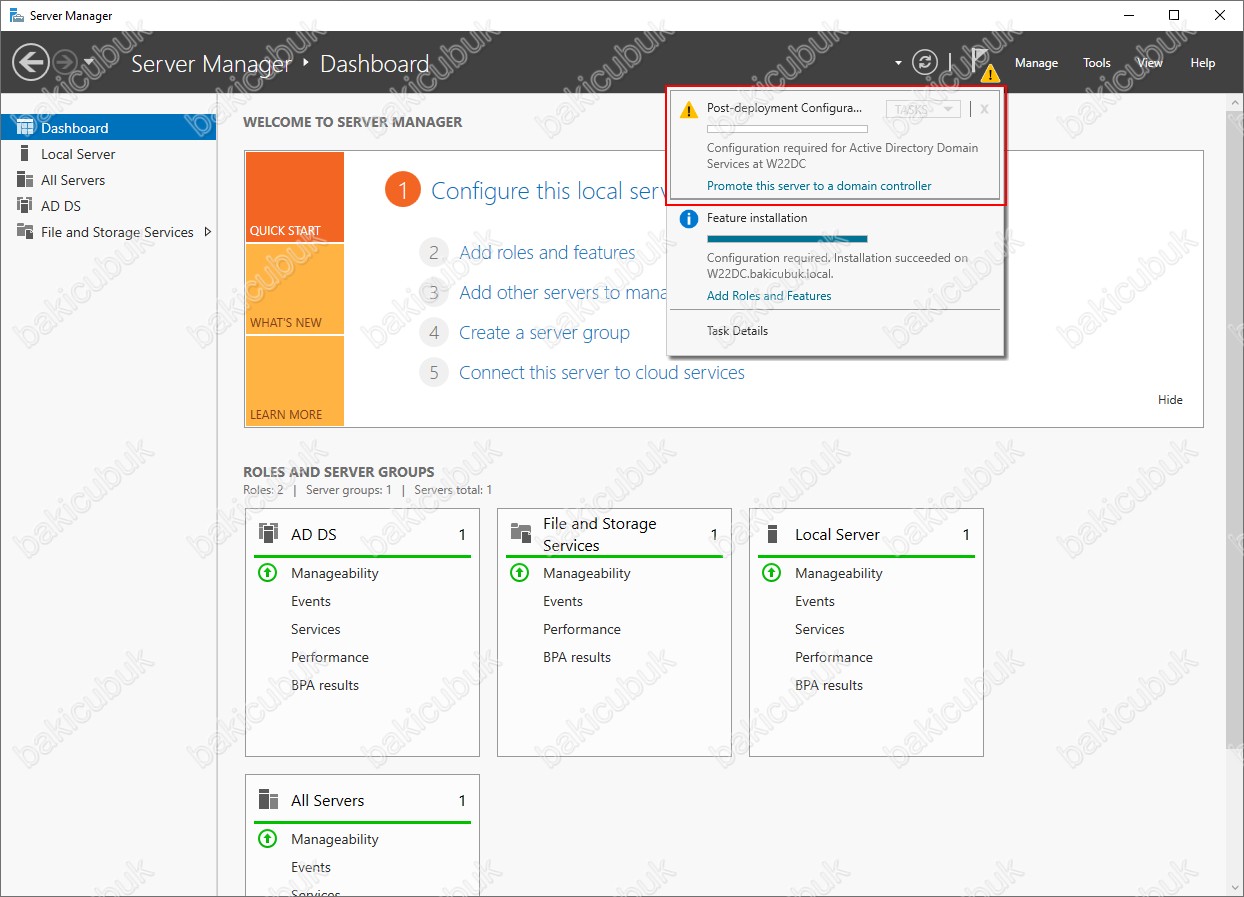Select the QUICK START tile
This screenshot has height=897, width=1244.
294,197
